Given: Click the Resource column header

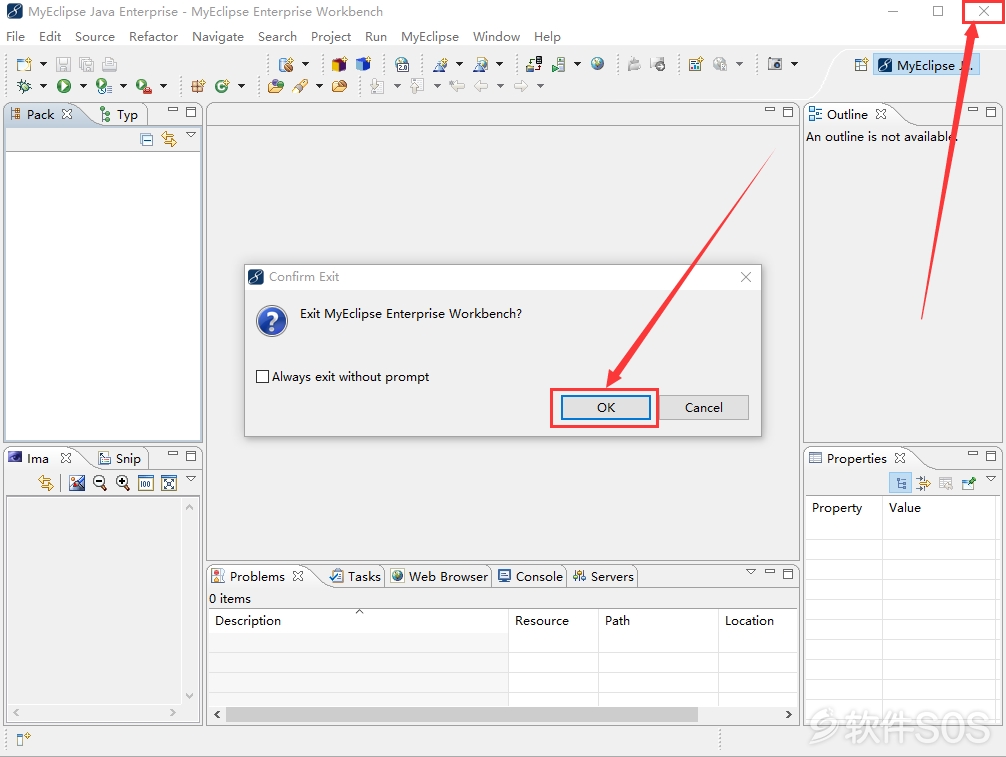Looking at the screenshot, I should tap(553, 620).
